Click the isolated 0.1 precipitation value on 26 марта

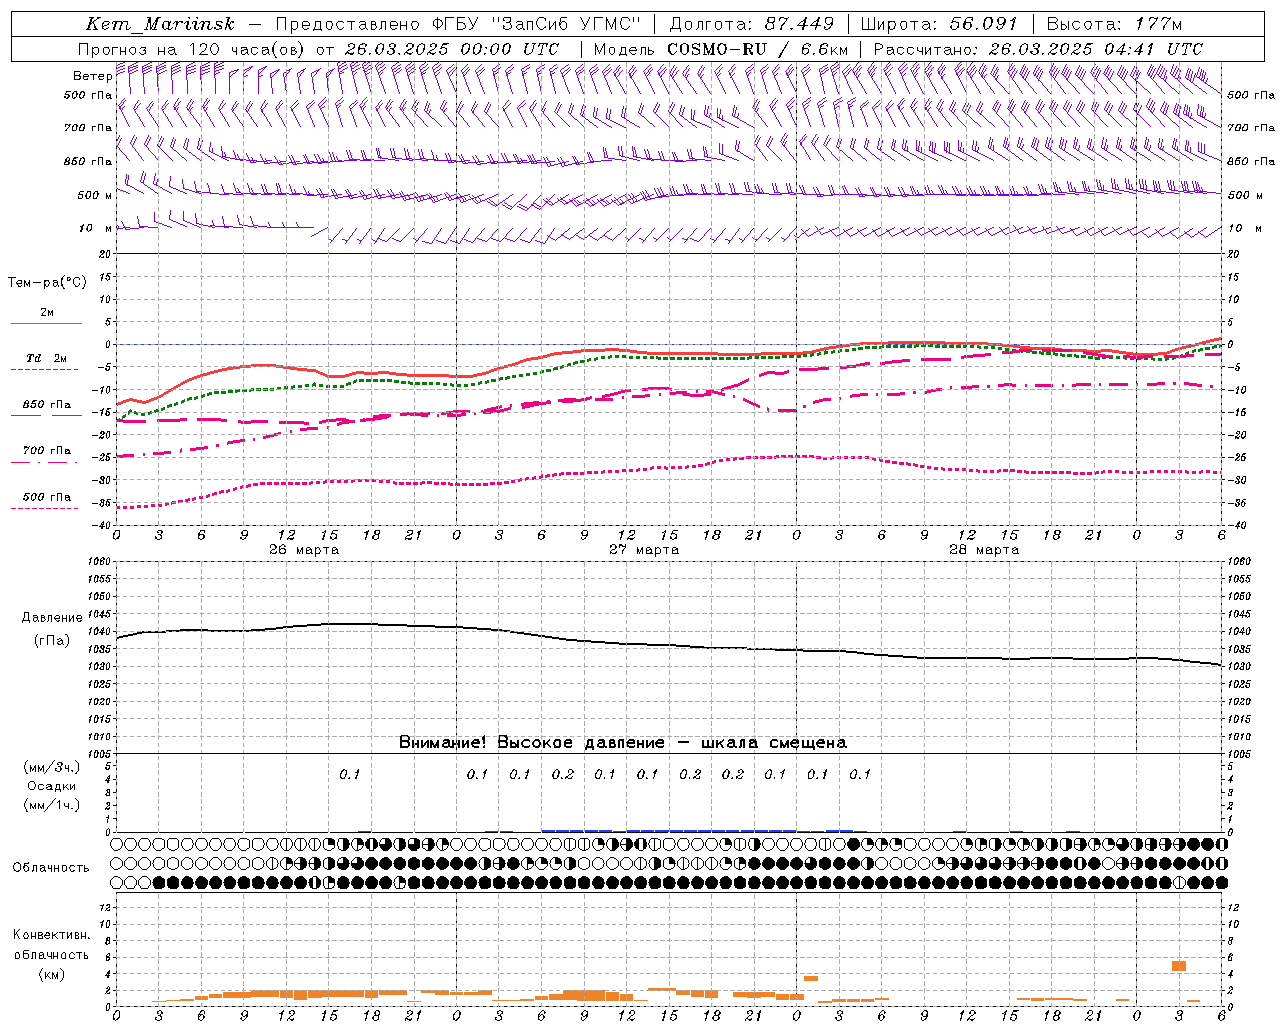pos(349,774)
